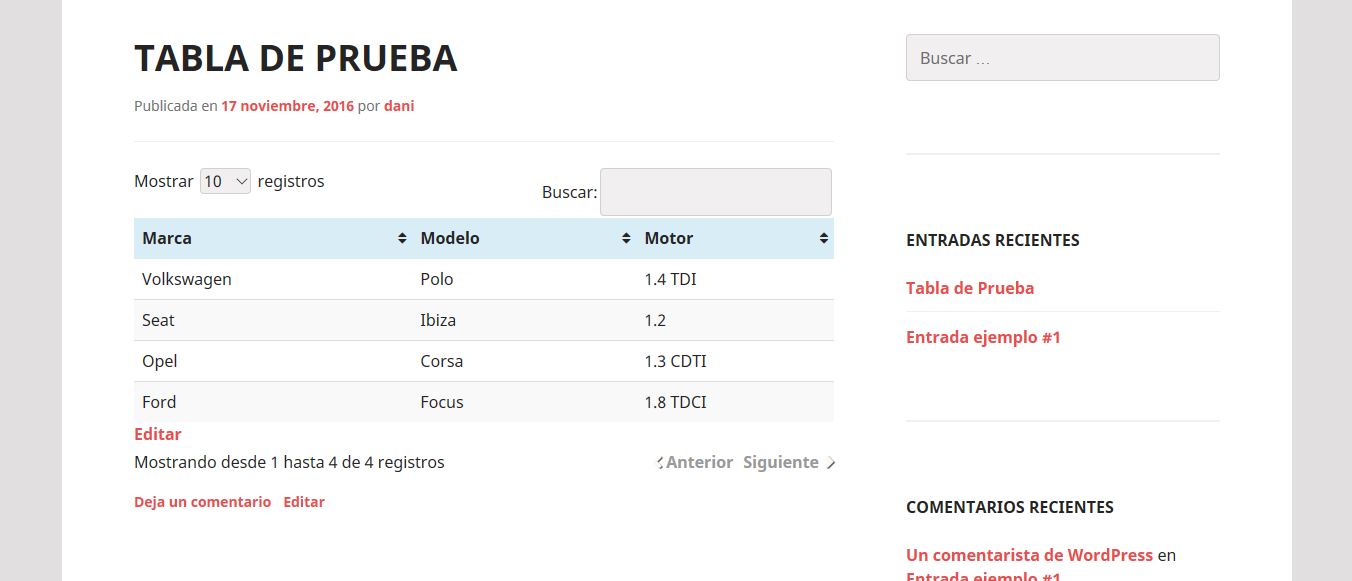Click the Buscar filter field above the table

coord(715,191)
